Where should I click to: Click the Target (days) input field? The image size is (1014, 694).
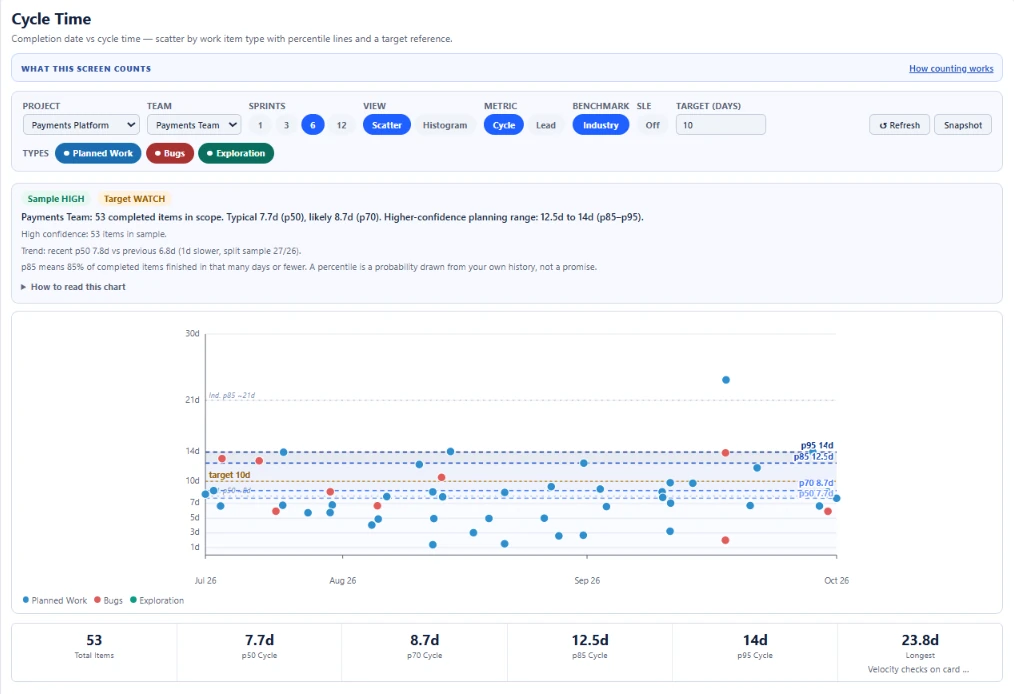point(721,125)
